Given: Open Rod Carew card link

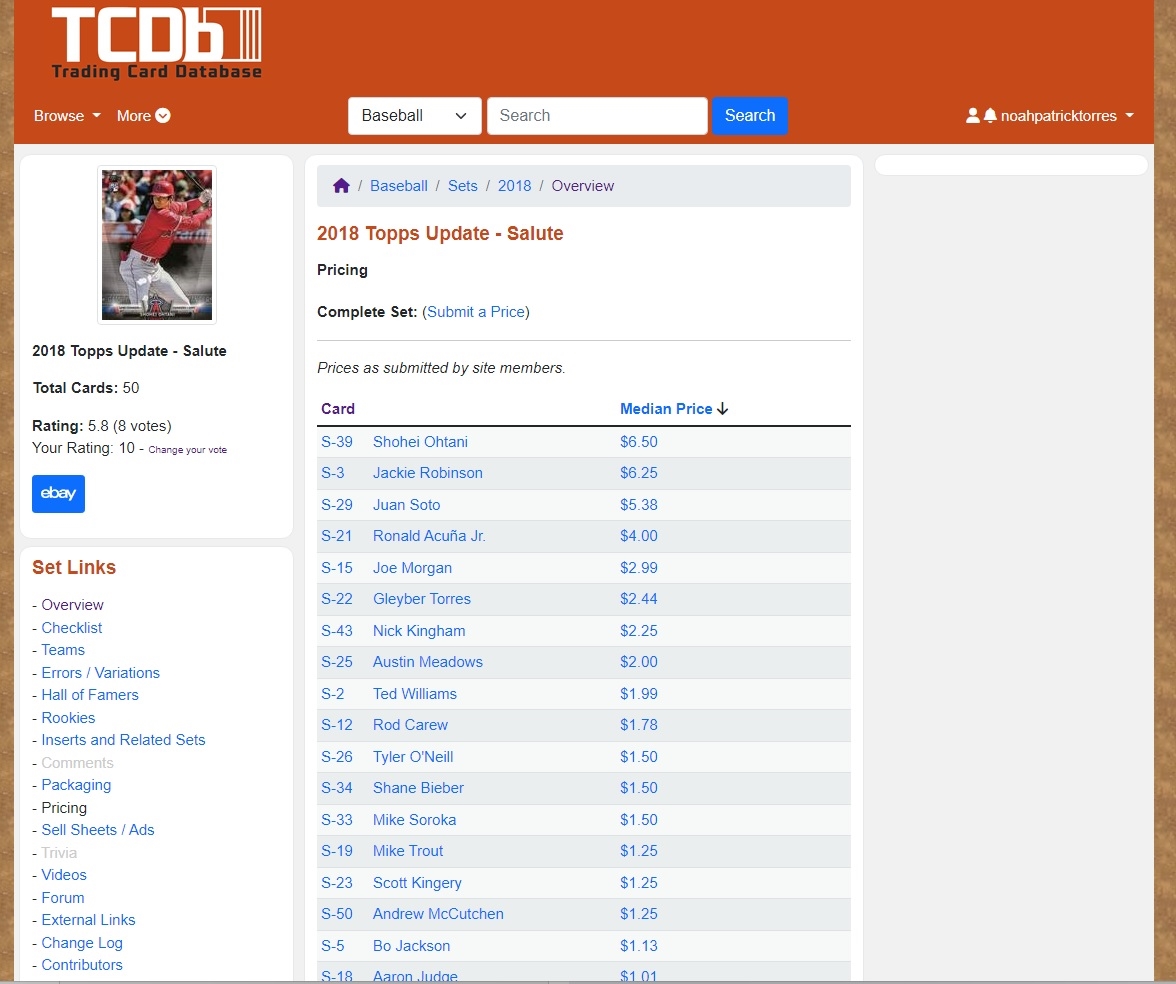Looking at the screenshot, I should pyautogui.click(x=410, y=725).
